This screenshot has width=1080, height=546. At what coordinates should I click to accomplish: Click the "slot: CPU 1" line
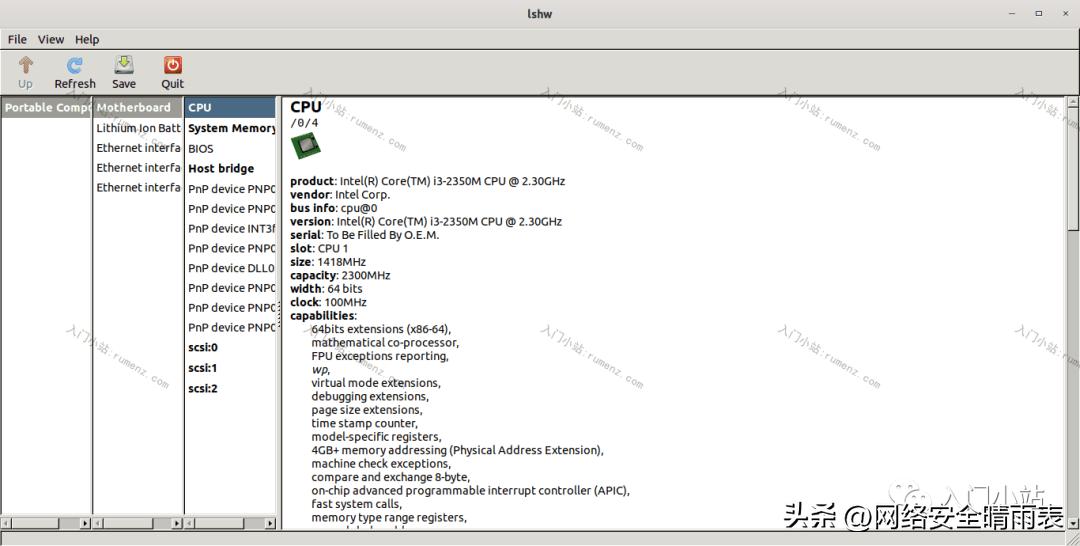(x=319, y=249)
